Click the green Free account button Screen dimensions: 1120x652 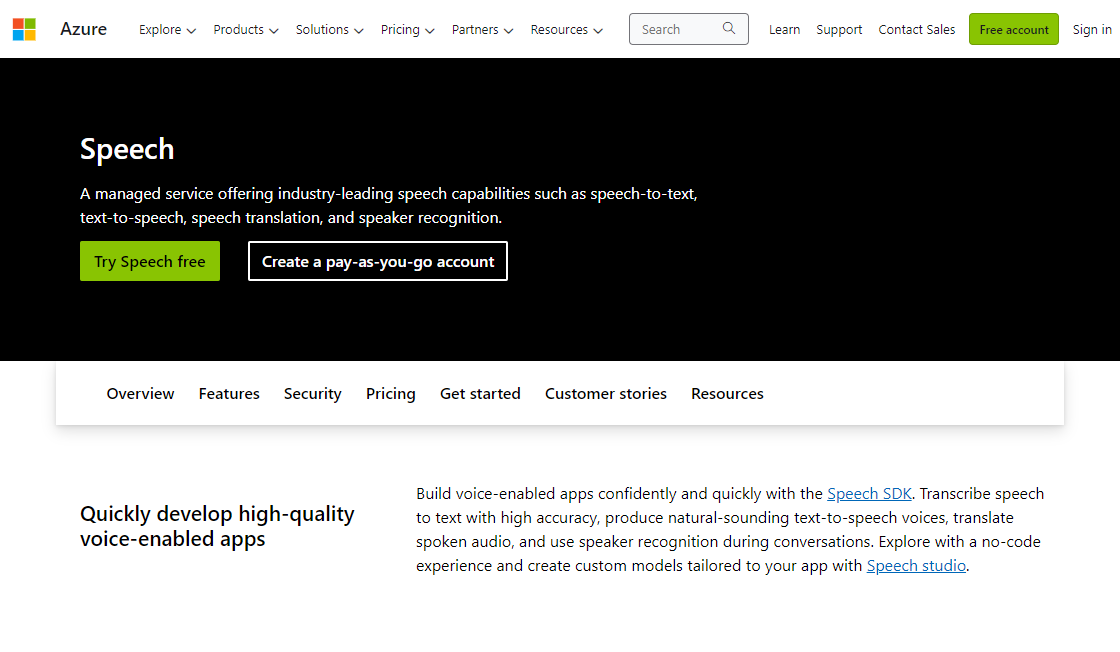[1013, 30]
